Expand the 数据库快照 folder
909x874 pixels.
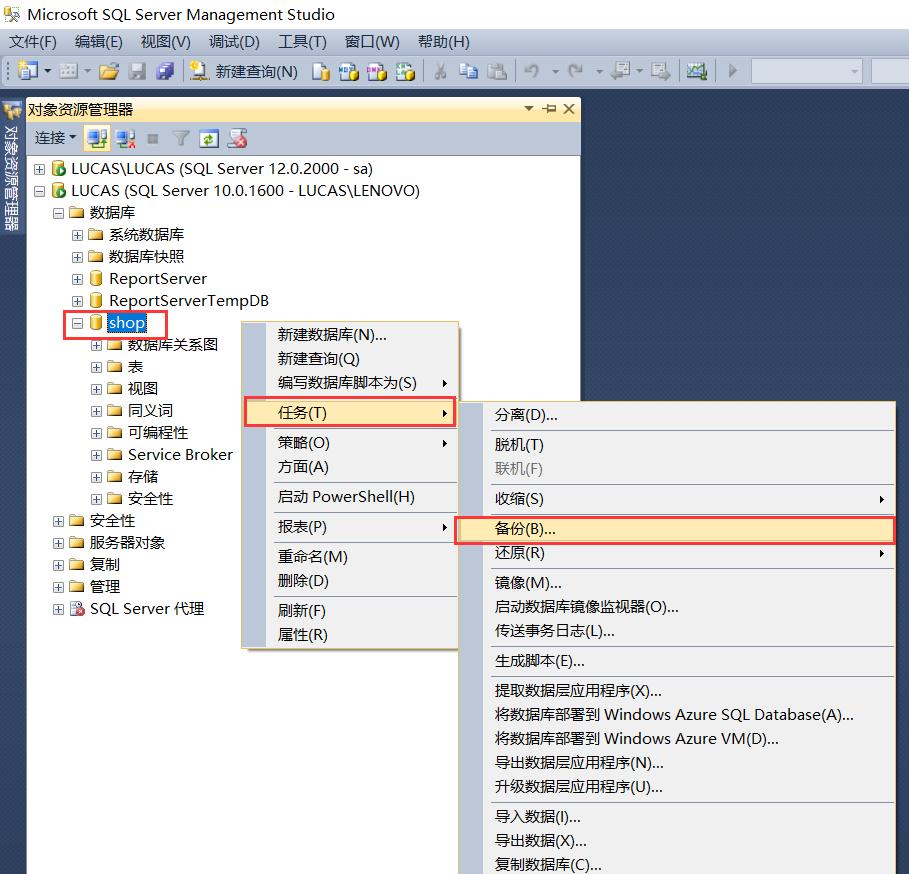[77, 257]
